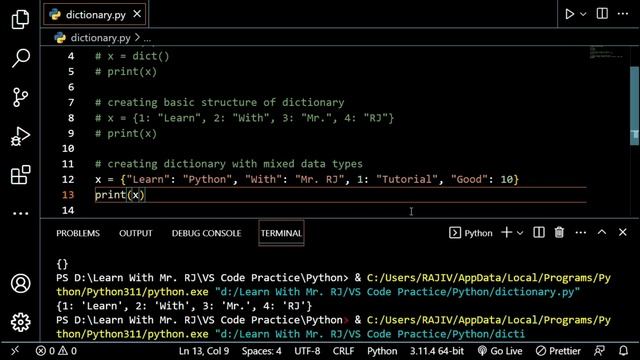Create a new terminal with plus icon

[x=507, y=233]
